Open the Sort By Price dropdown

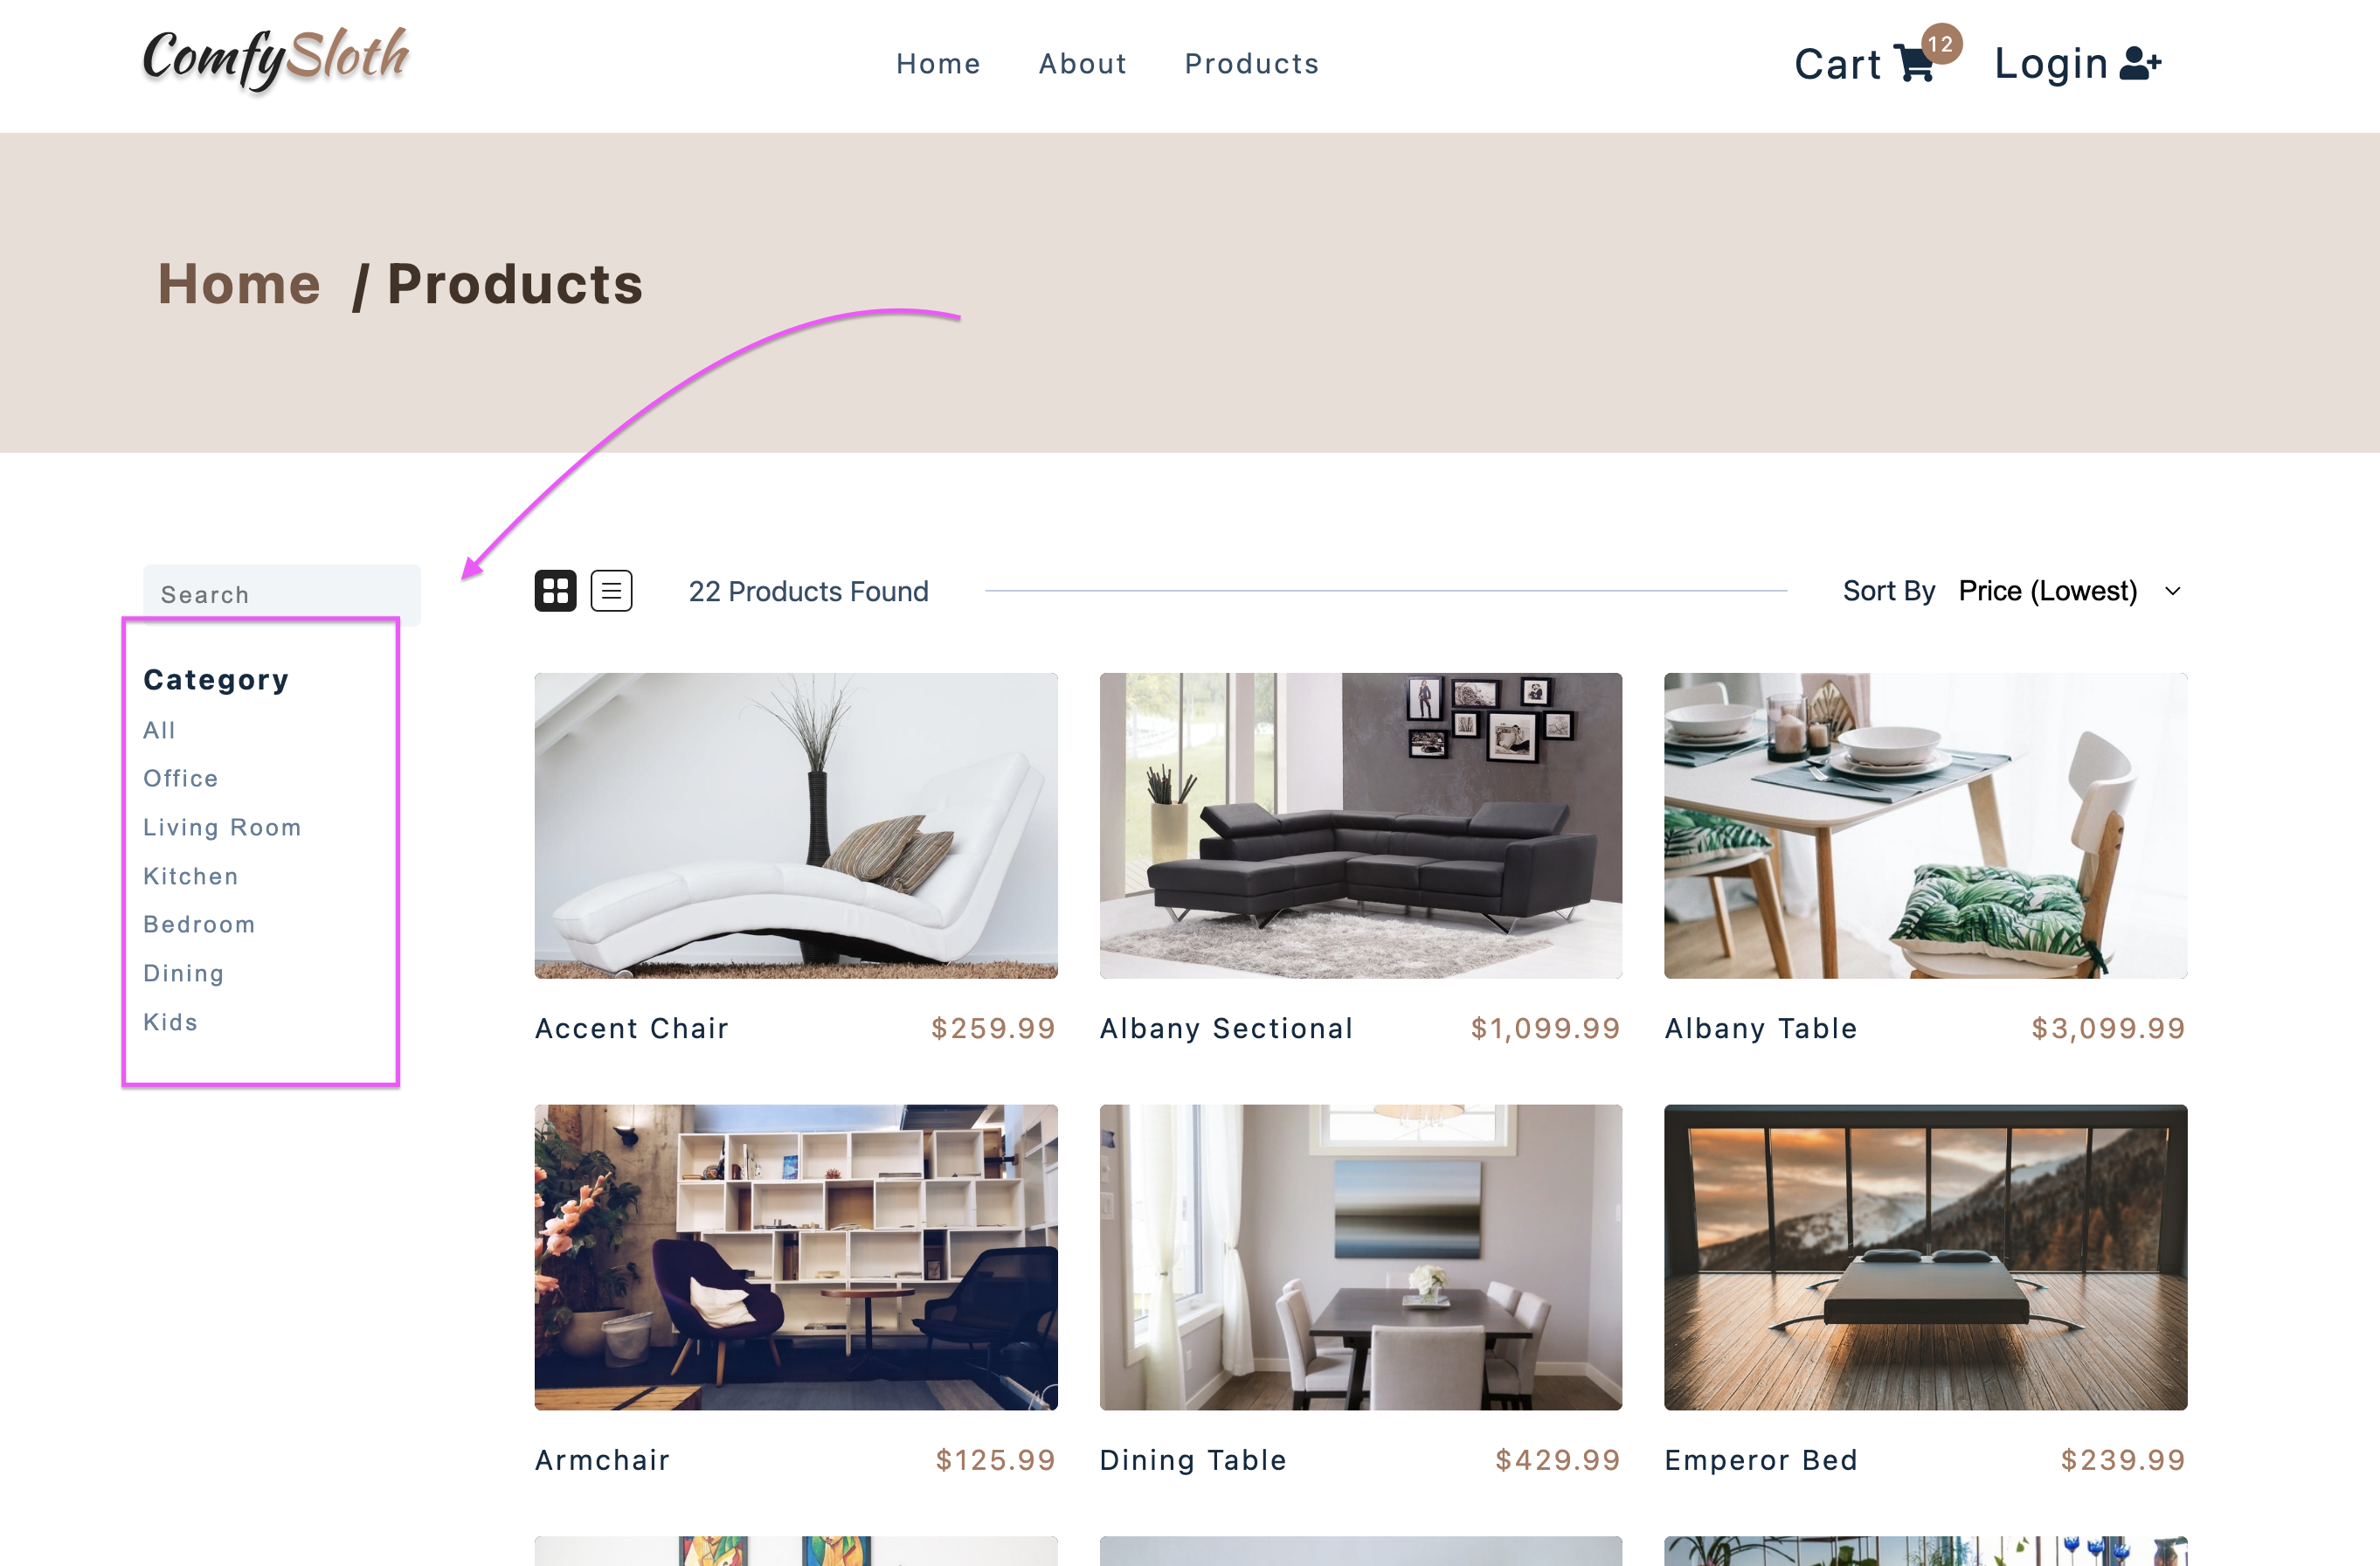tap(2070, 591)
